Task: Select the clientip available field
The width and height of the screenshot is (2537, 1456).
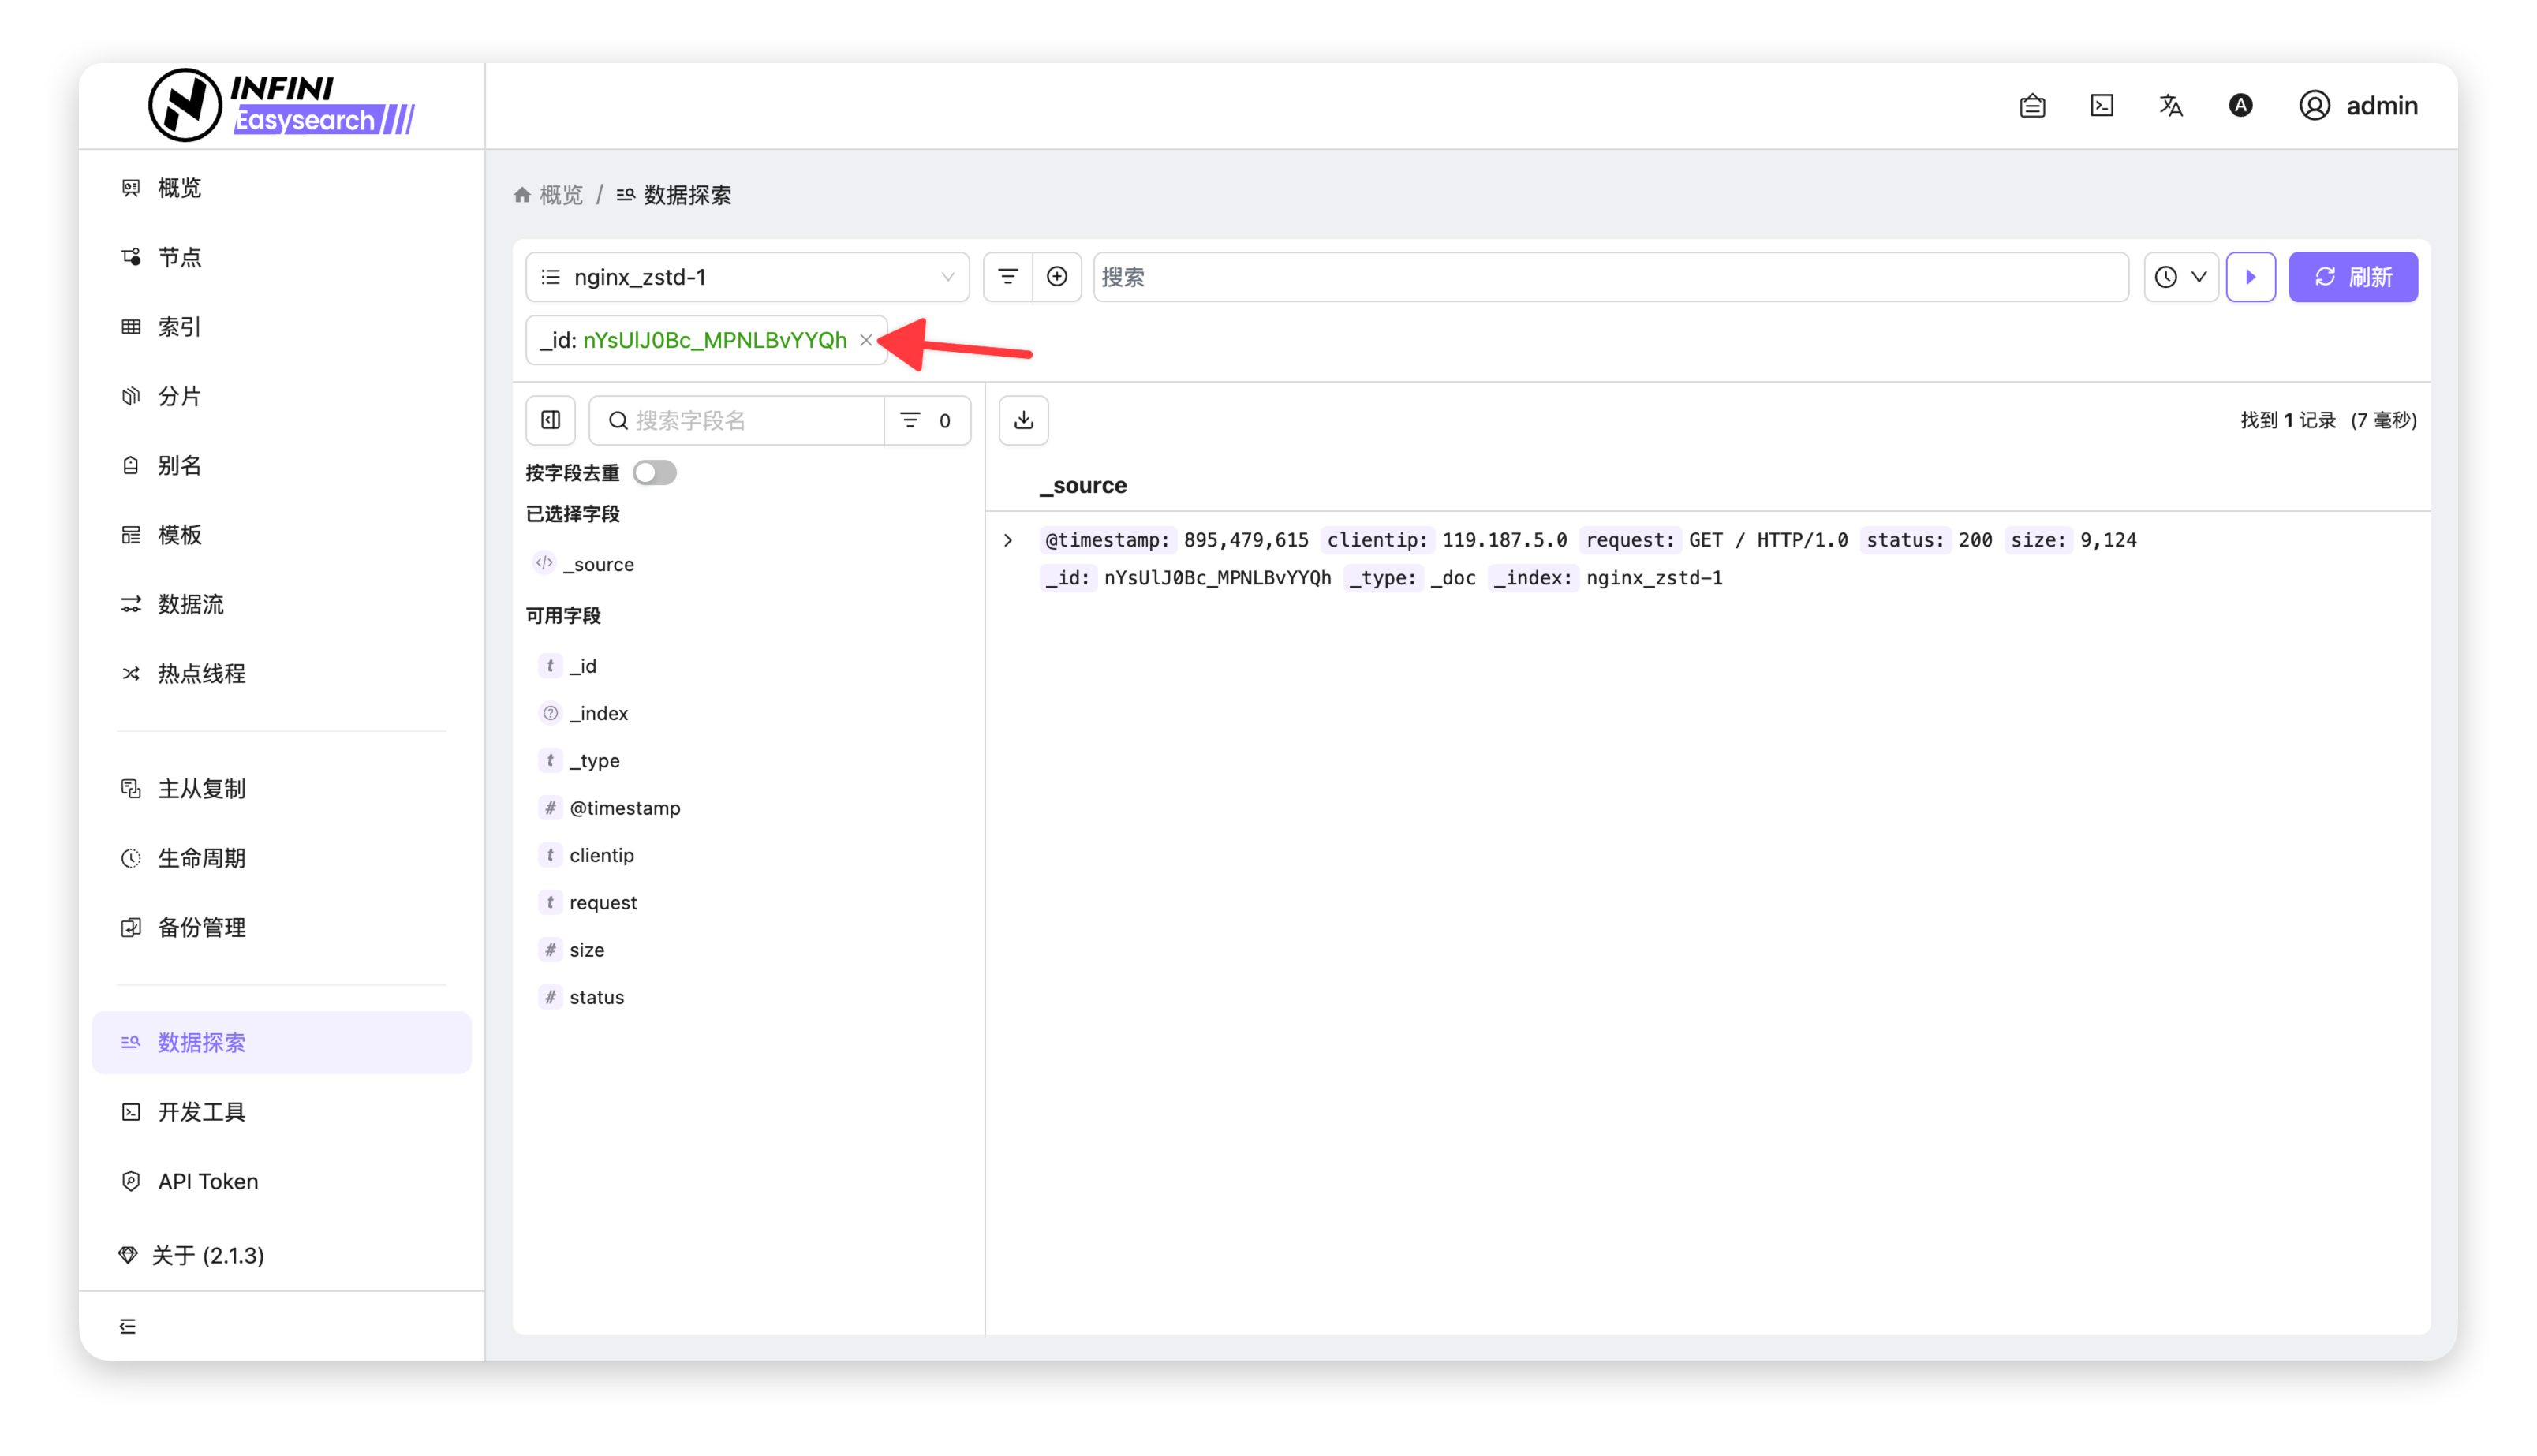Action: 601,855
